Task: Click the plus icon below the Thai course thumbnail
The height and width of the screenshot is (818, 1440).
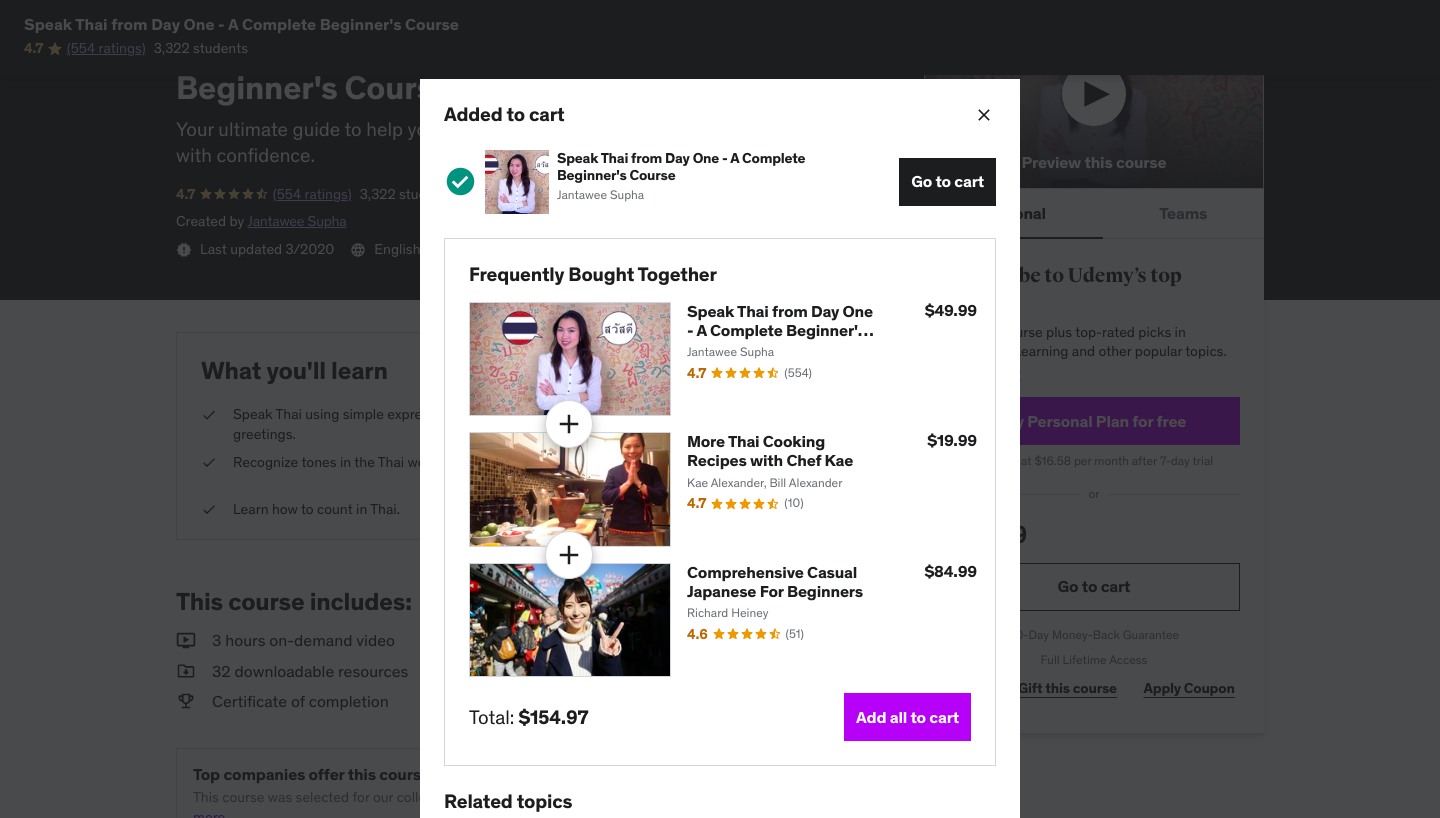Action: tap(569, 424)
